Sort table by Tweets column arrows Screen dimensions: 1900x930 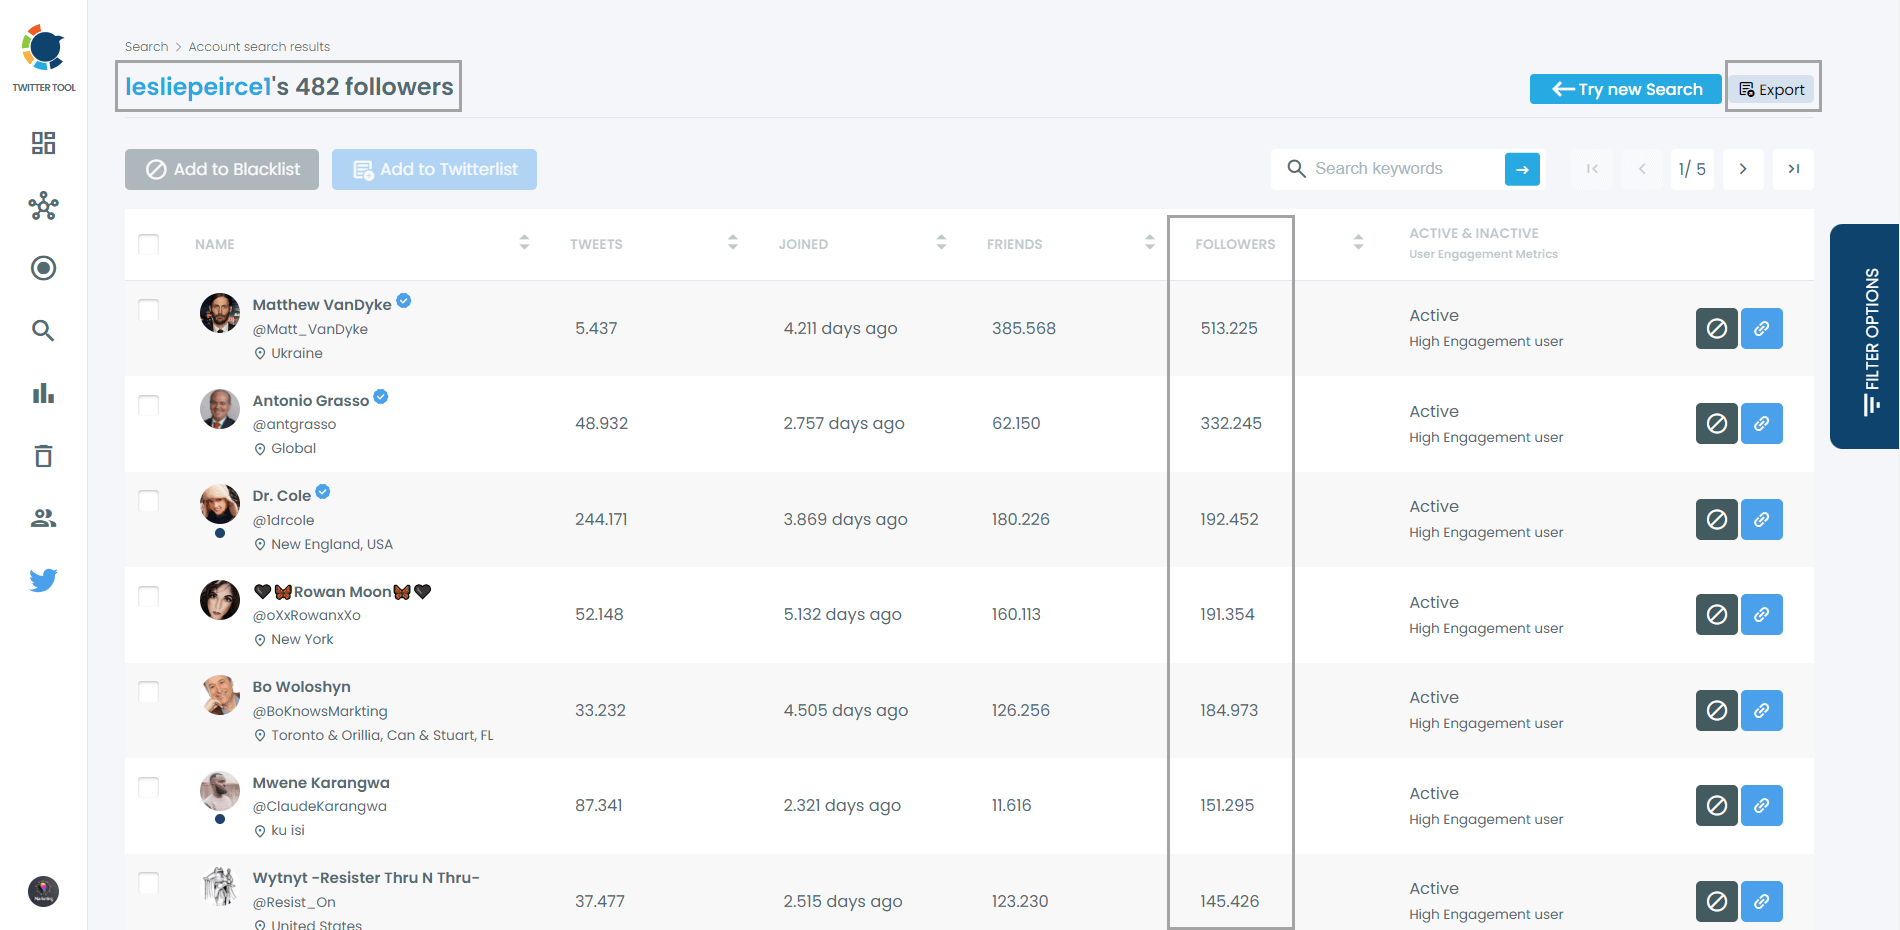[733, 242]
